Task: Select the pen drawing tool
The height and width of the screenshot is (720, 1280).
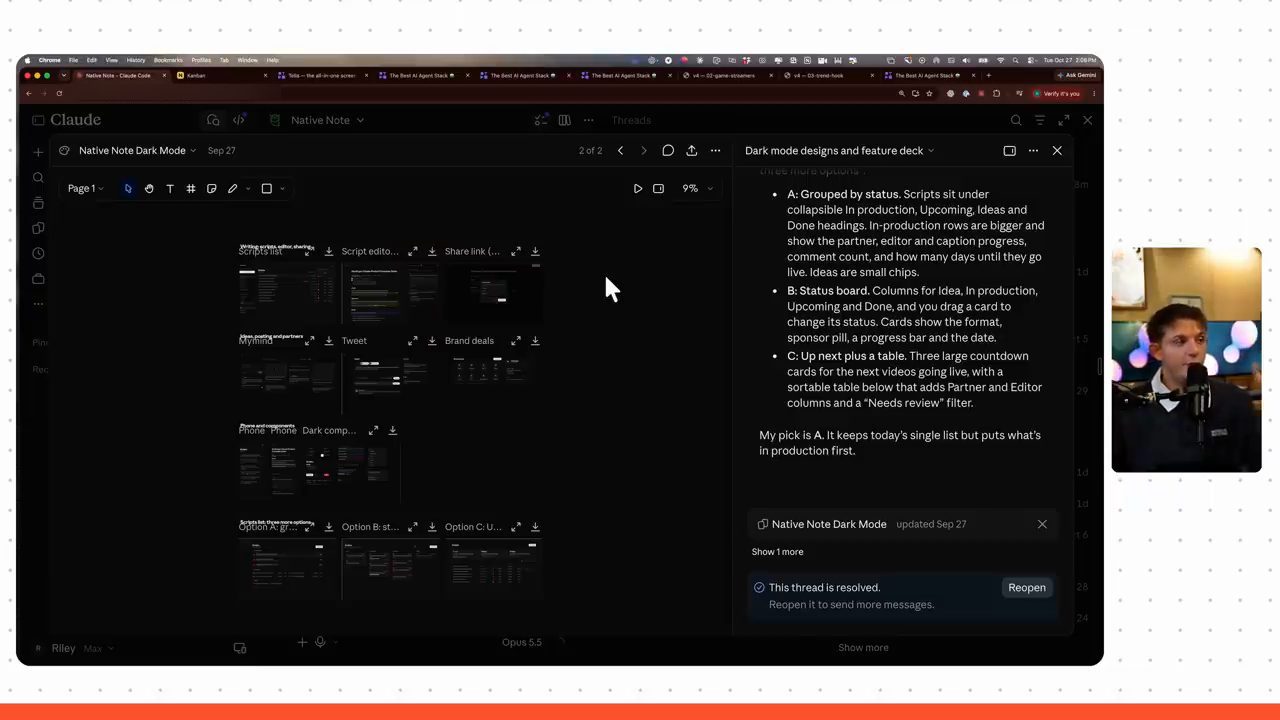Action: click(x=233, y=188)
